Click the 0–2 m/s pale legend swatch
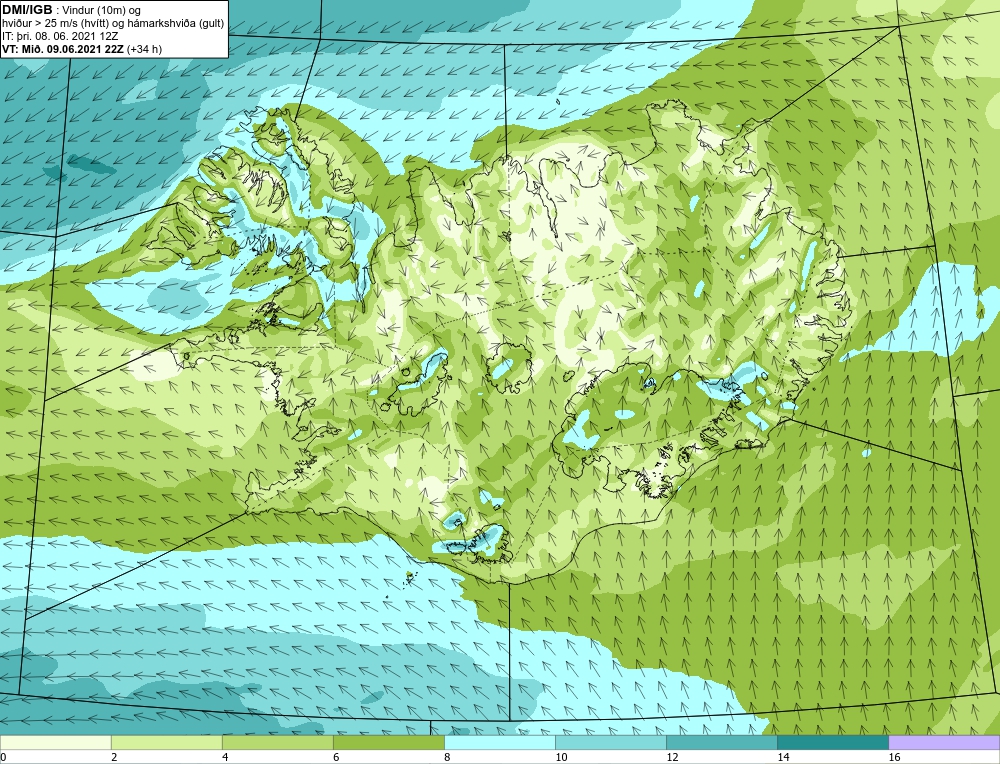 (55, 742)
